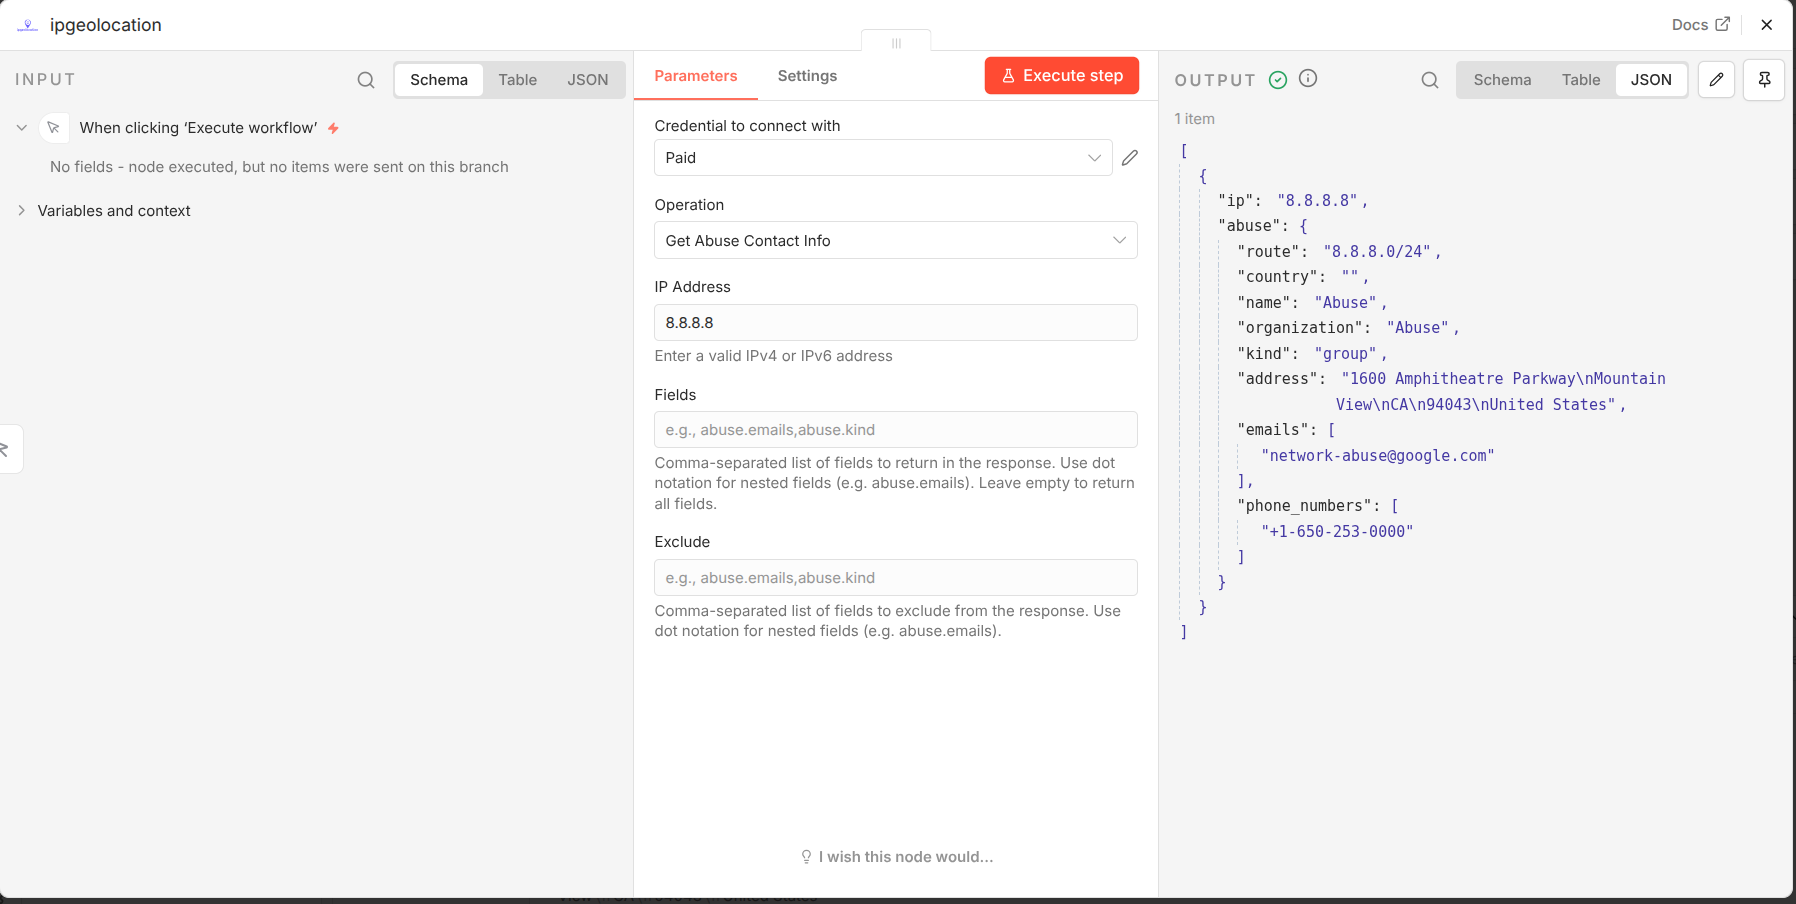This screenshot has height=904, width=1796.
Task: Select the Parameters tab
Action: click(695, 76)
